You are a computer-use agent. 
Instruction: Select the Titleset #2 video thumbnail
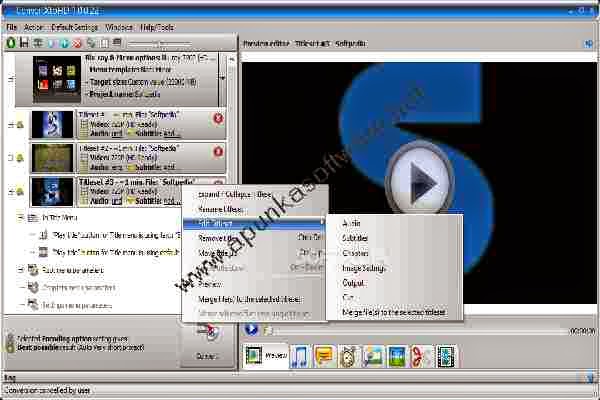(x=52, y=158)
